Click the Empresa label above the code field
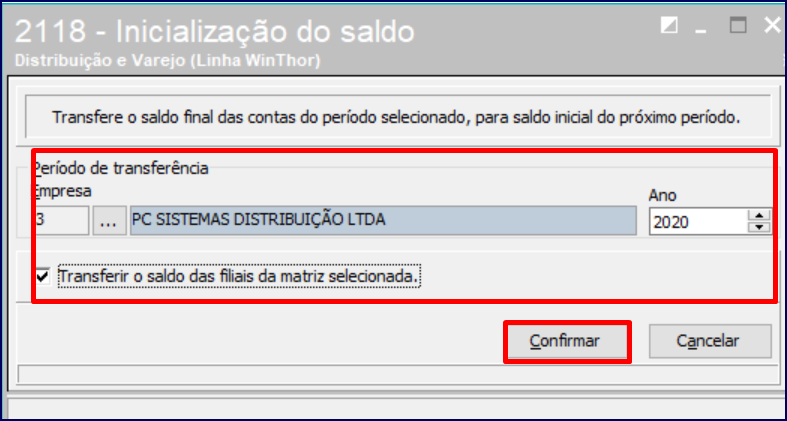Image resolution: width=787 pixels, height=421 pixels. pos(62,191)
